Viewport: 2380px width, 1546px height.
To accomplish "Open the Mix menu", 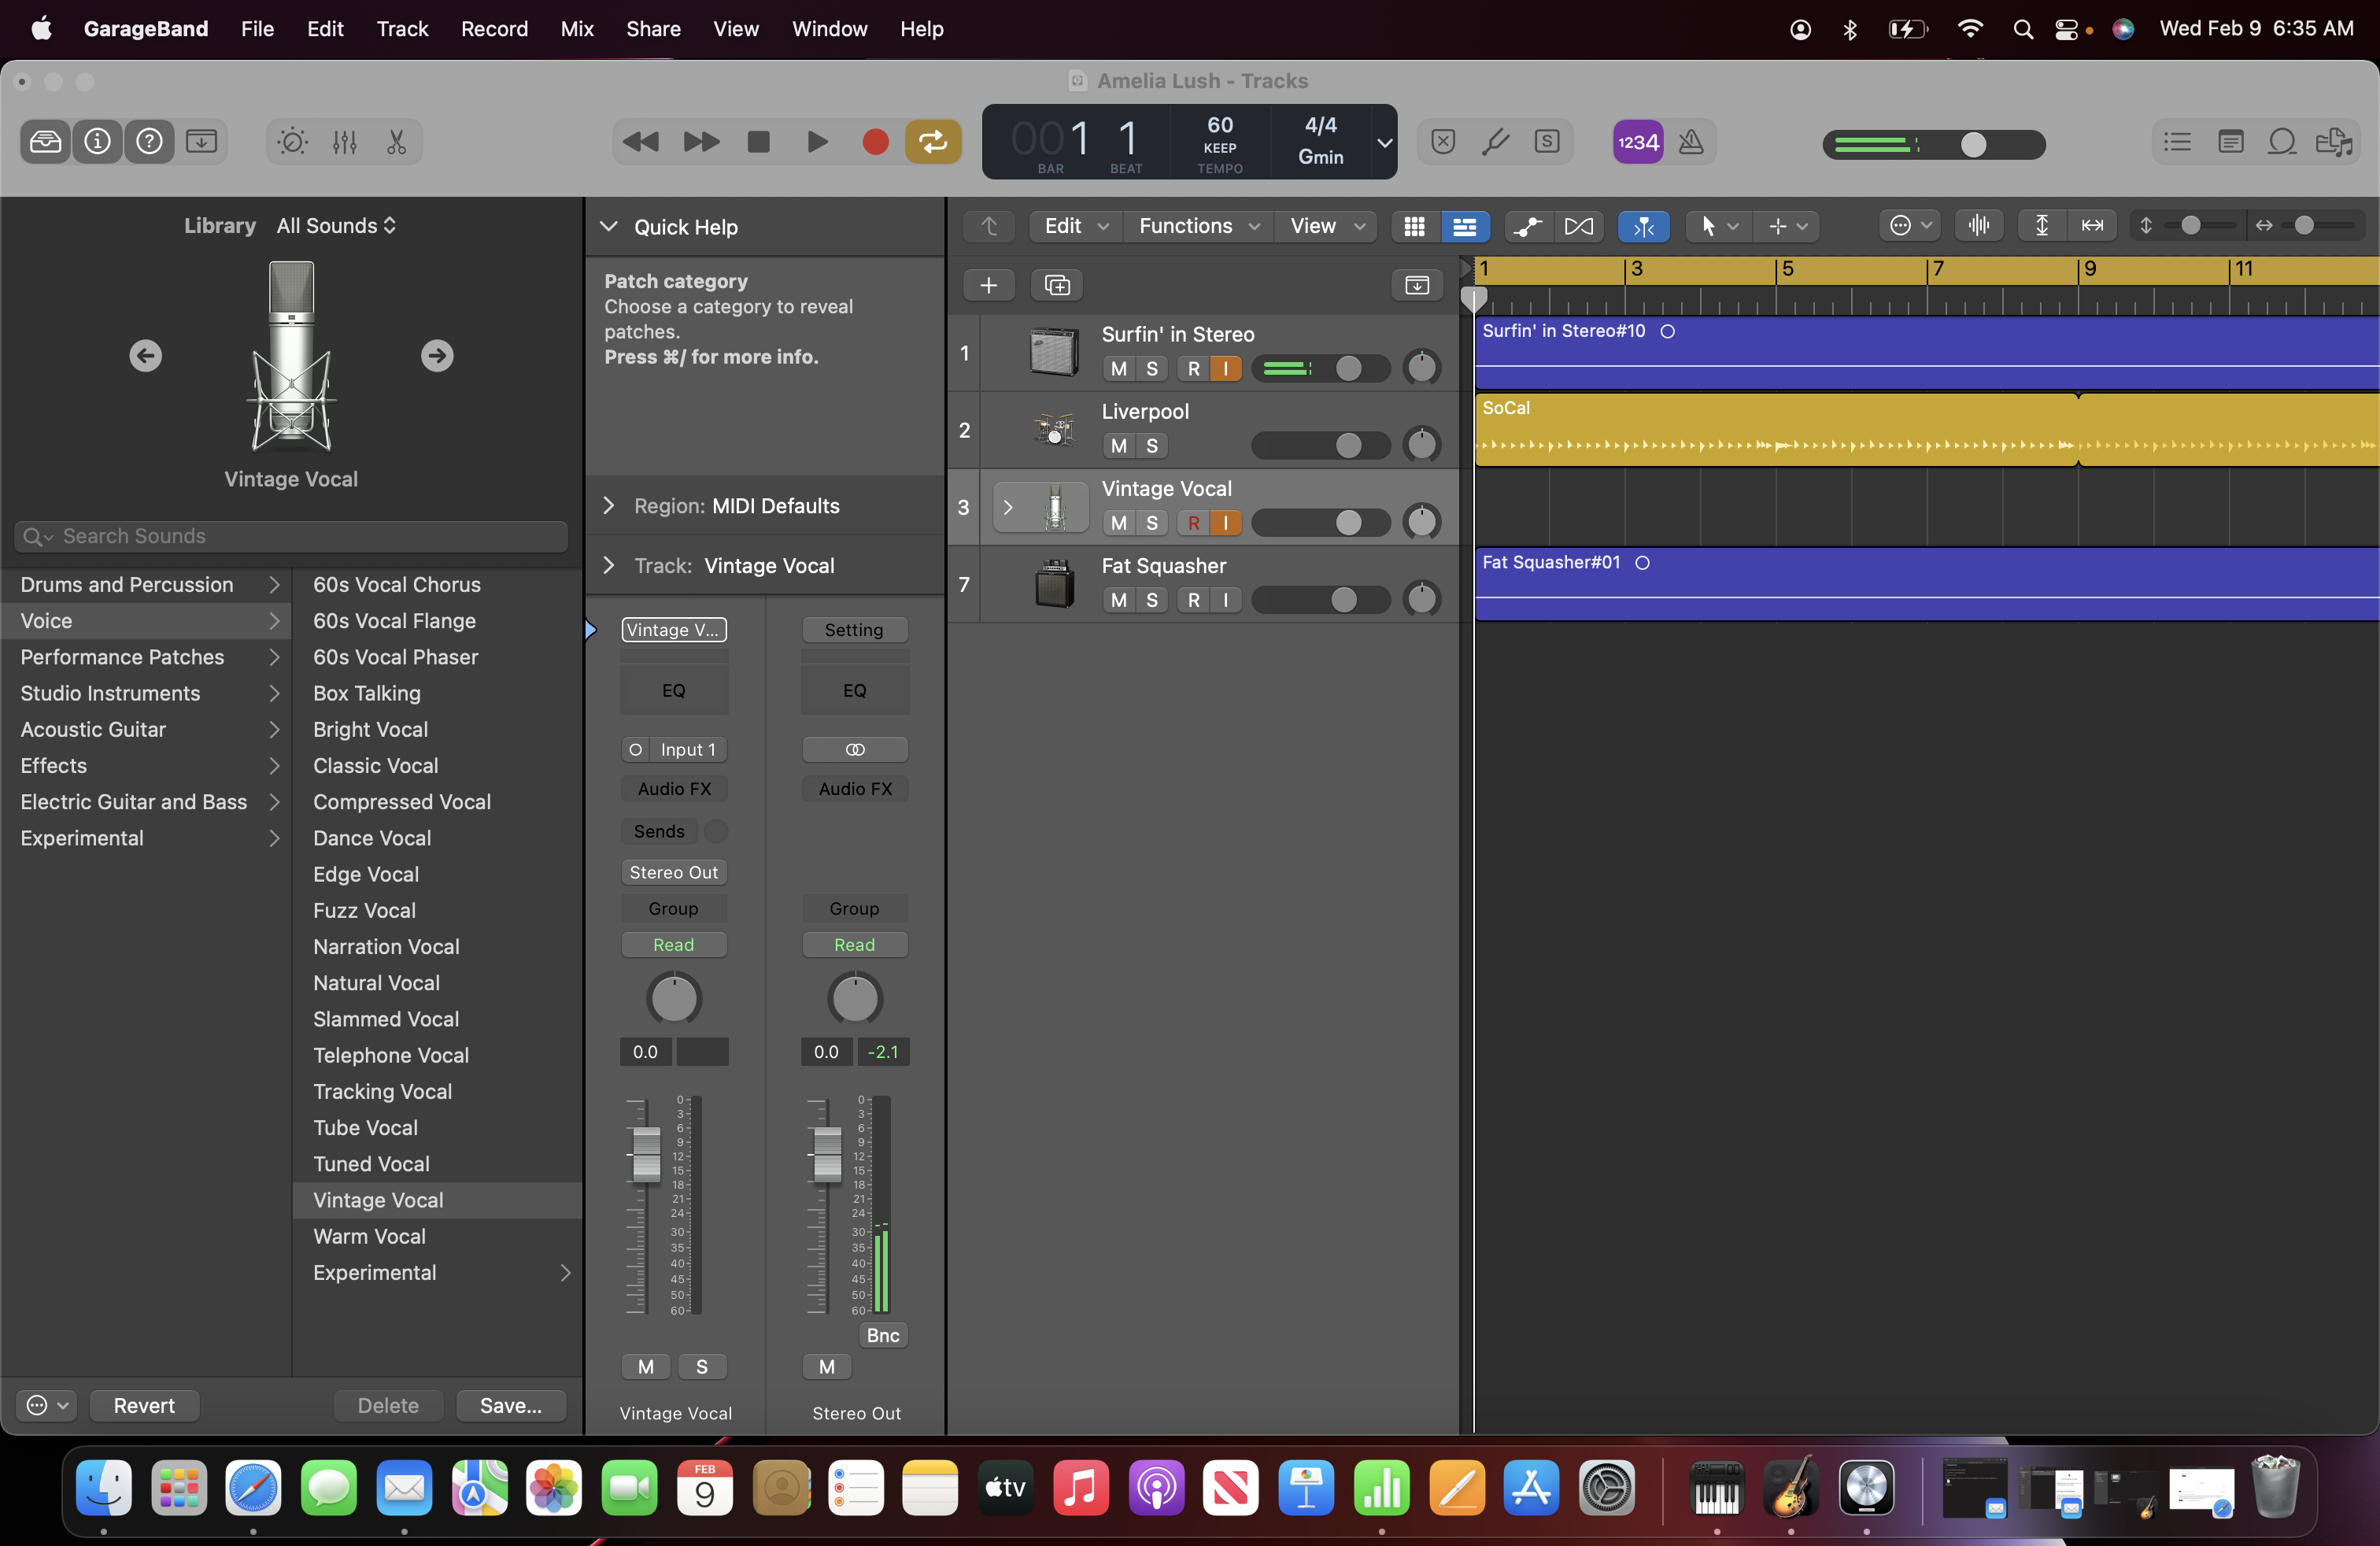I will pos(577,29).
